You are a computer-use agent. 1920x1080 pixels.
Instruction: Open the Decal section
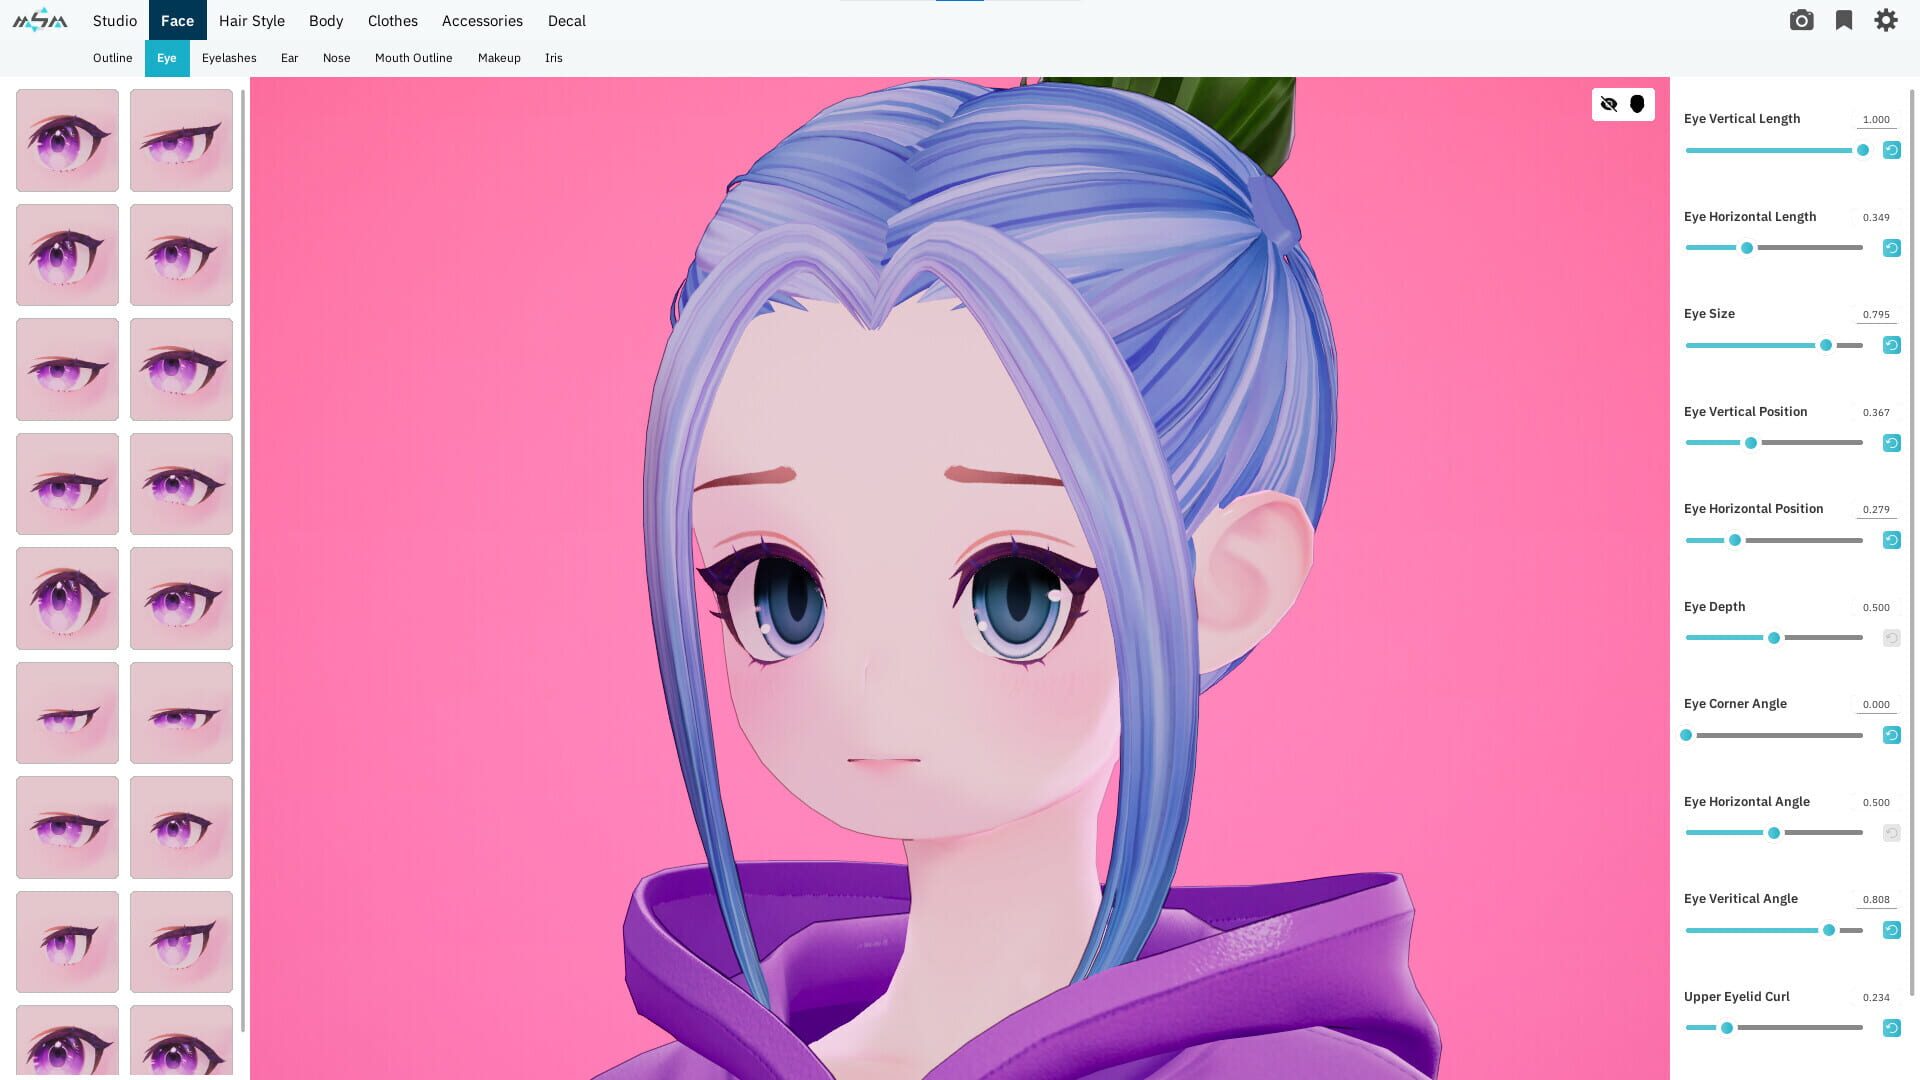566,20
